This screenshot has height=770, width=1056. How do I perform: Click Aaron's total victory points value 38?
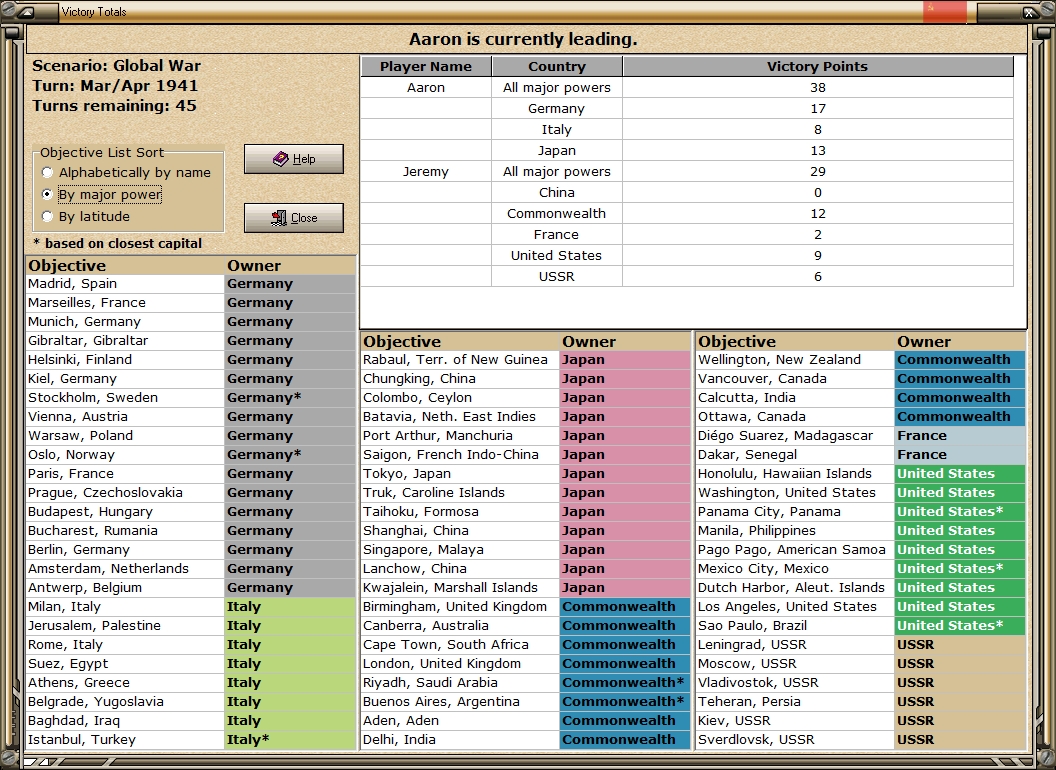click(x=818, y=88)
